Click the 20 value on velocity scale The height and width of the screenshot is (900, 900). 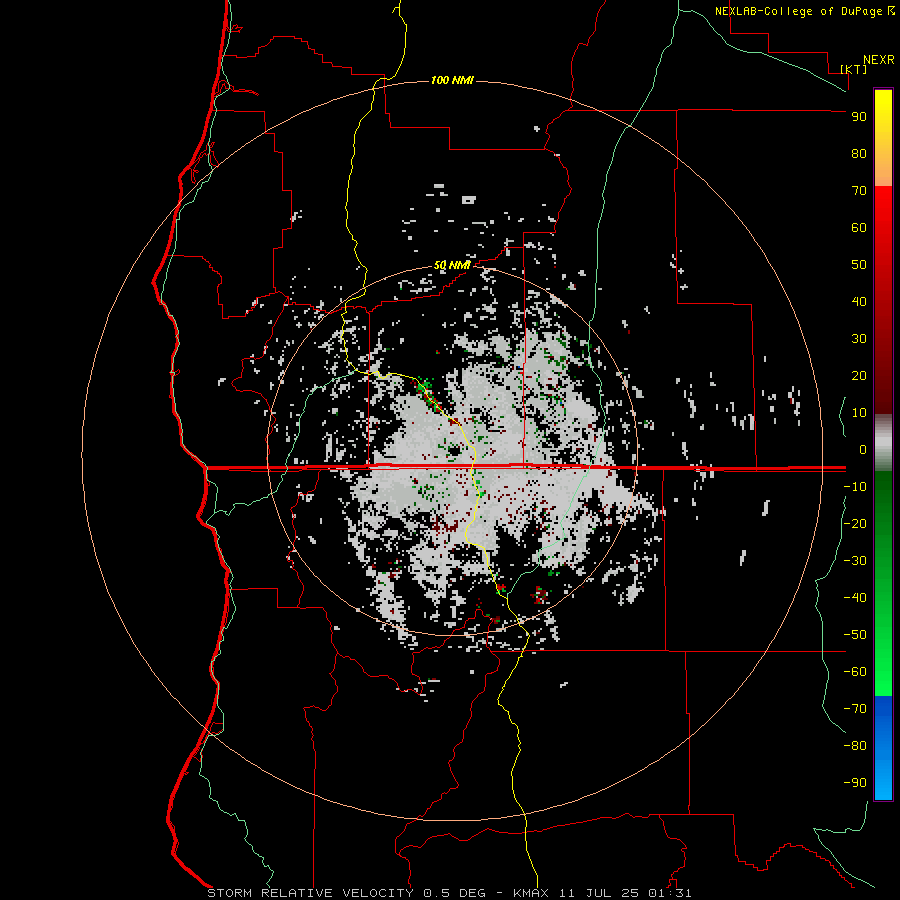pos(859,375)
